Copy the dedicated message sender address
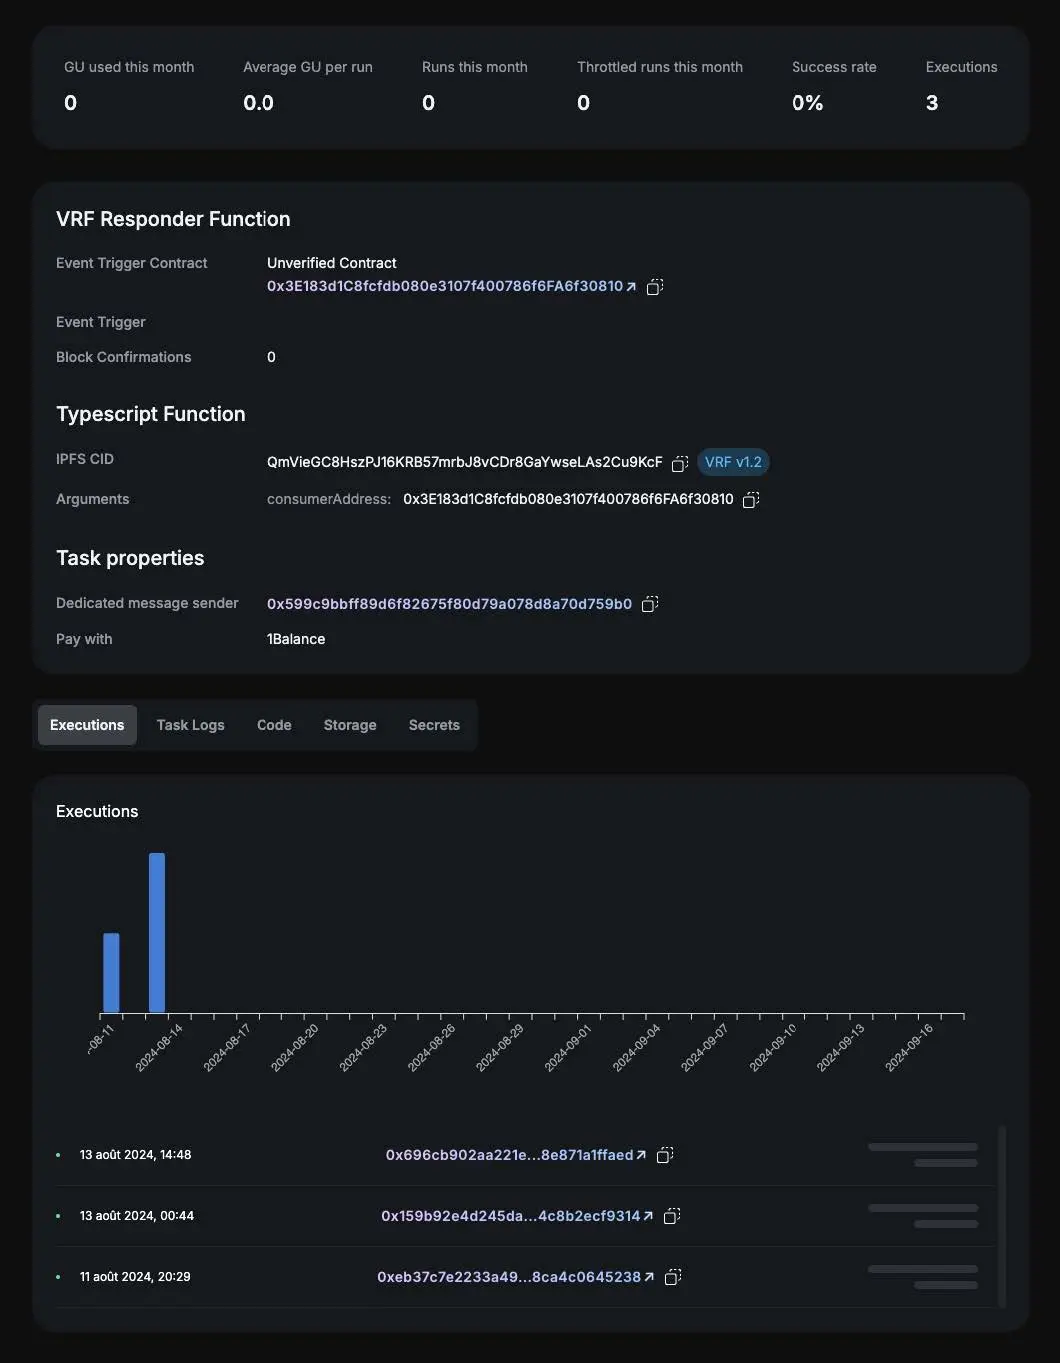Viewport: 1060px width, 1363px height. coord(650,604)
